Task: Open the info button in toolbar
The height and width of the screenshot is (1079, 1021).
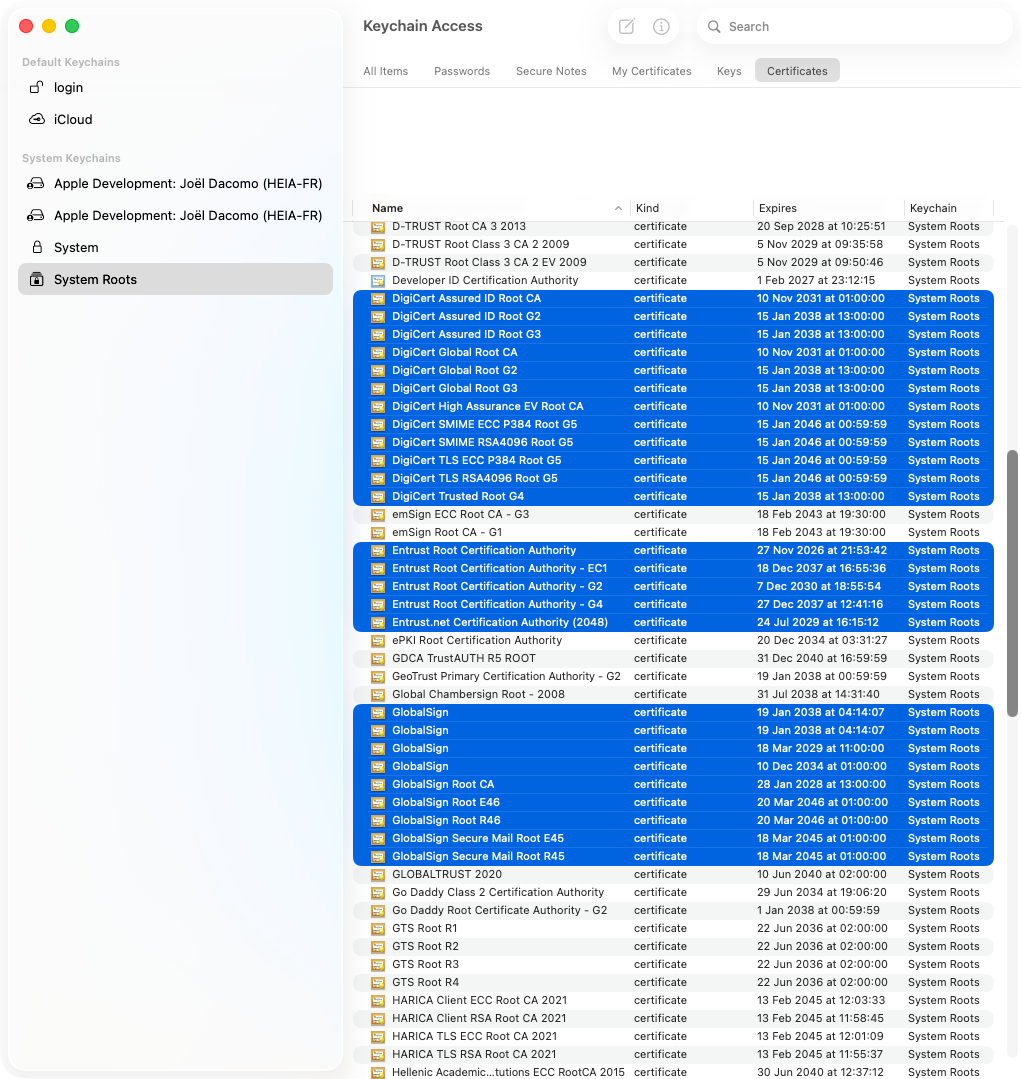Action: tap(661, 27)
